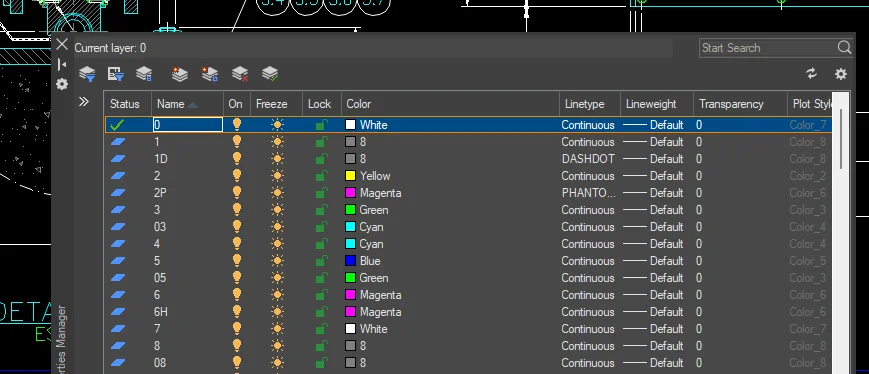Viewport: 869px width, 374px height.
Task: Sort by Lock column header
Action: tap(322, 104)
